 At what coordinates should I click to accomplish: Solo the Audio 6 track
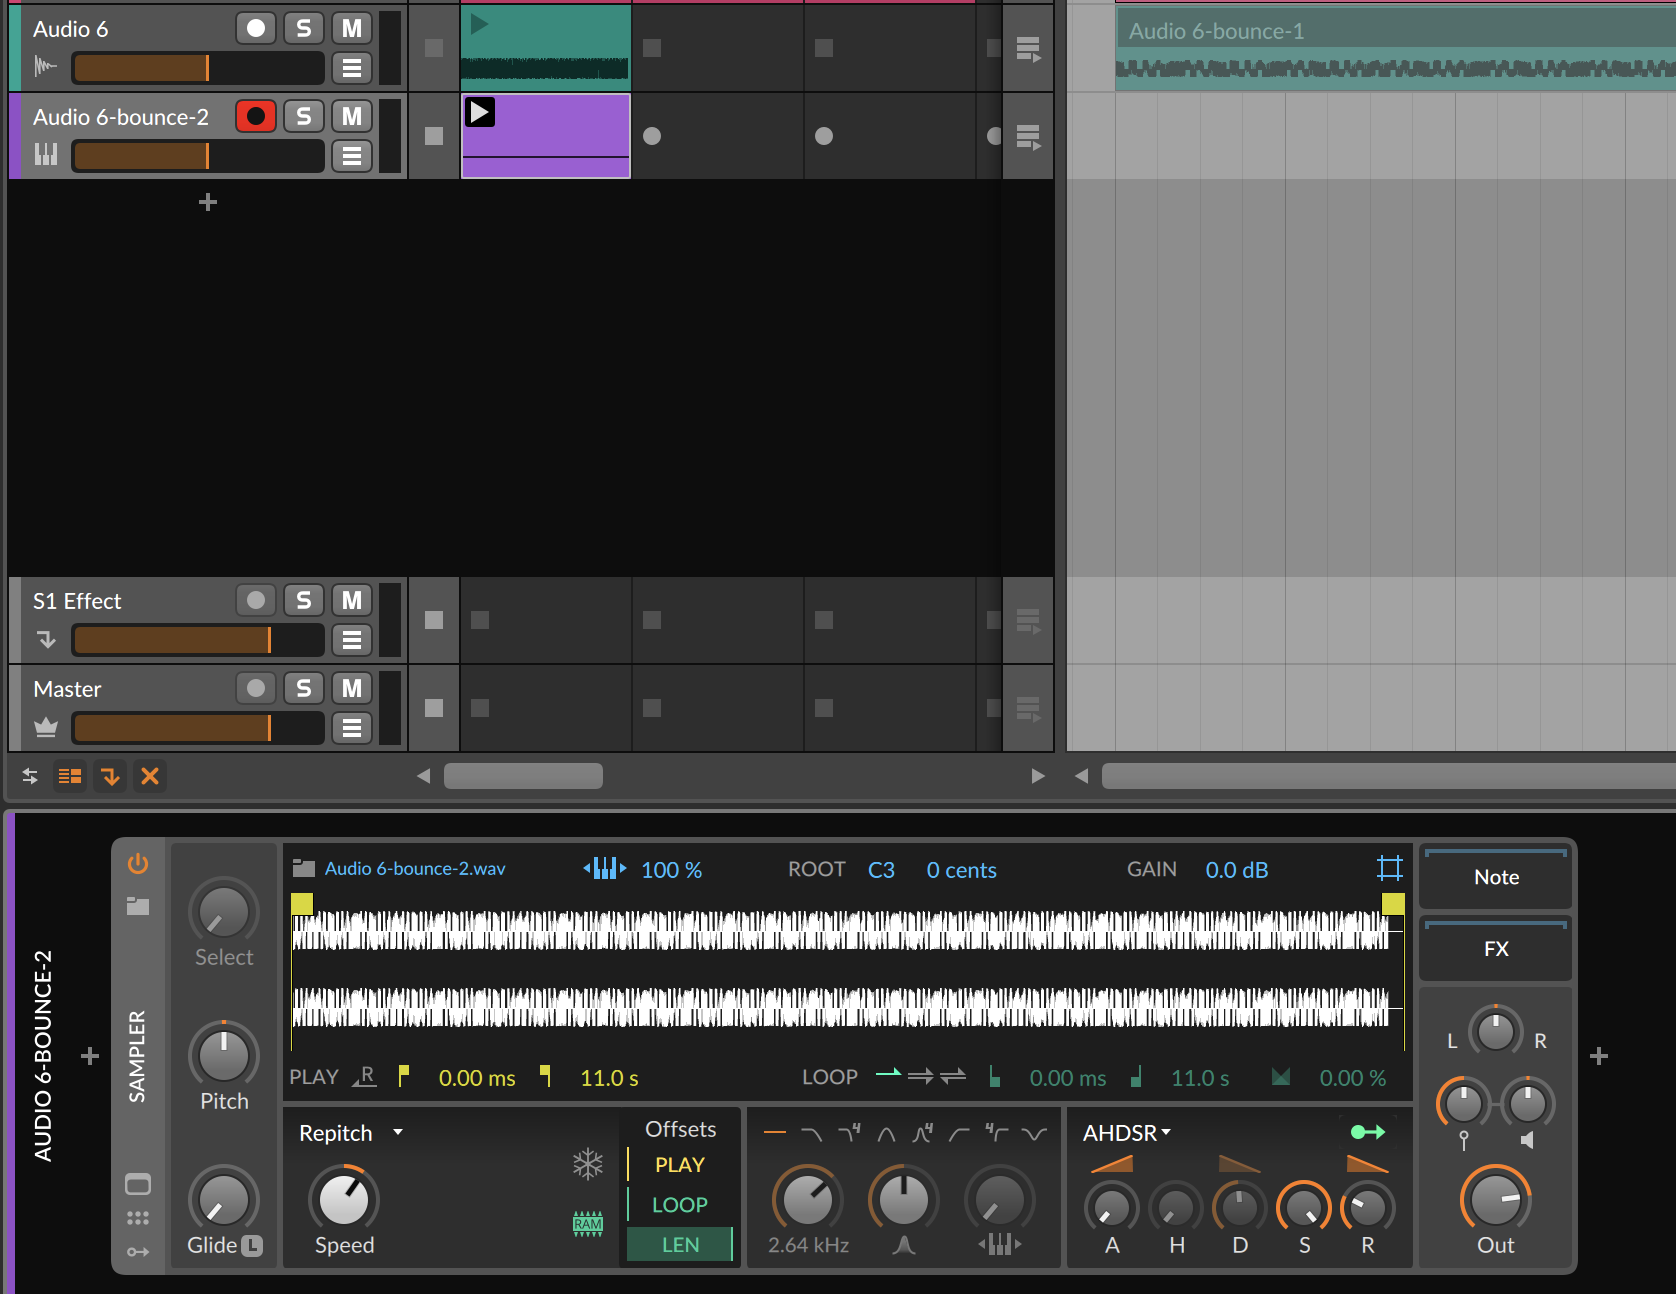coord(303,28)
